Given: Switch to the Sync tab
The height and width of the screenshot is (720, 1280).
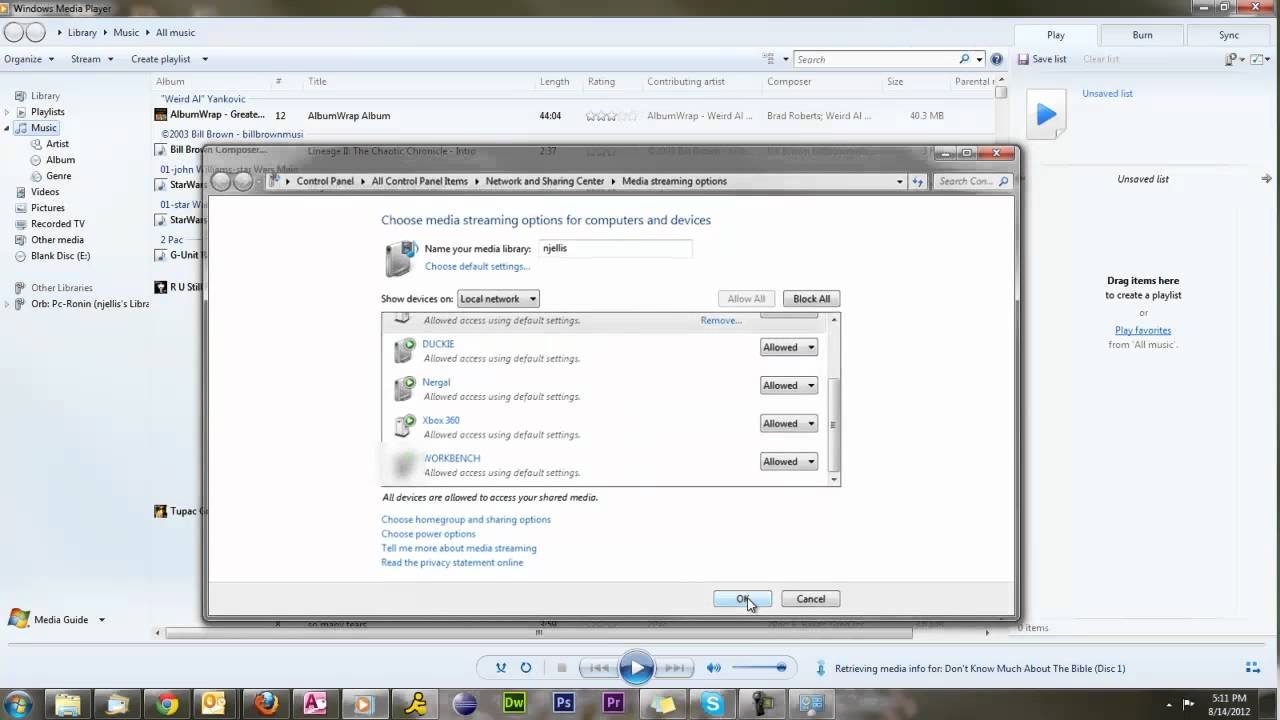Looking at the screenshot, I should [x=1229, y=35].
